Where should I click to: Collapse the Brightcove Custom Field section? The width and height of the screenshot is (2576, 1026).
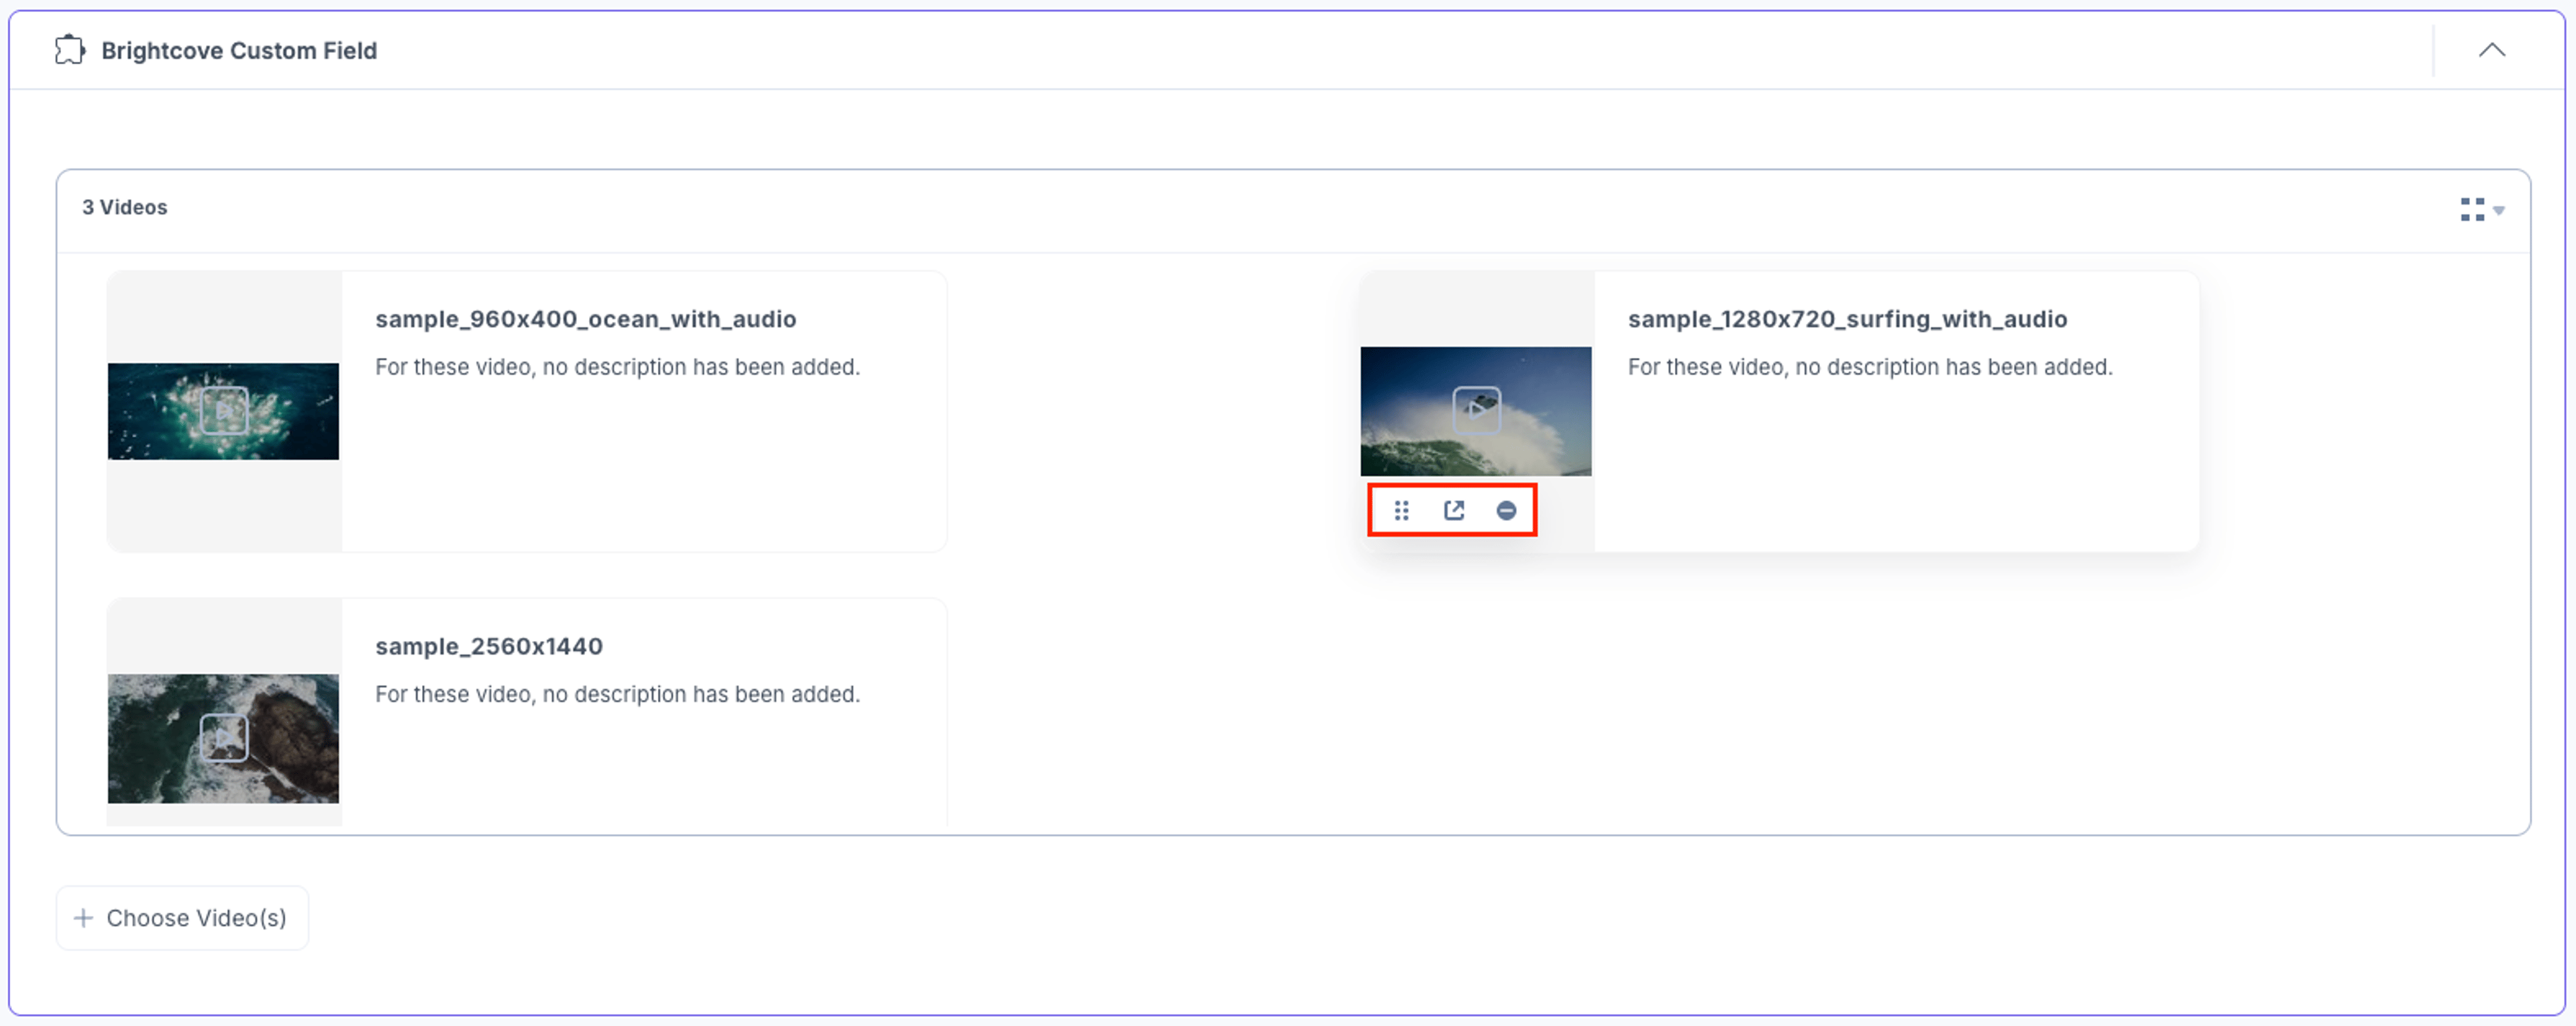[x=2492, y=50]
